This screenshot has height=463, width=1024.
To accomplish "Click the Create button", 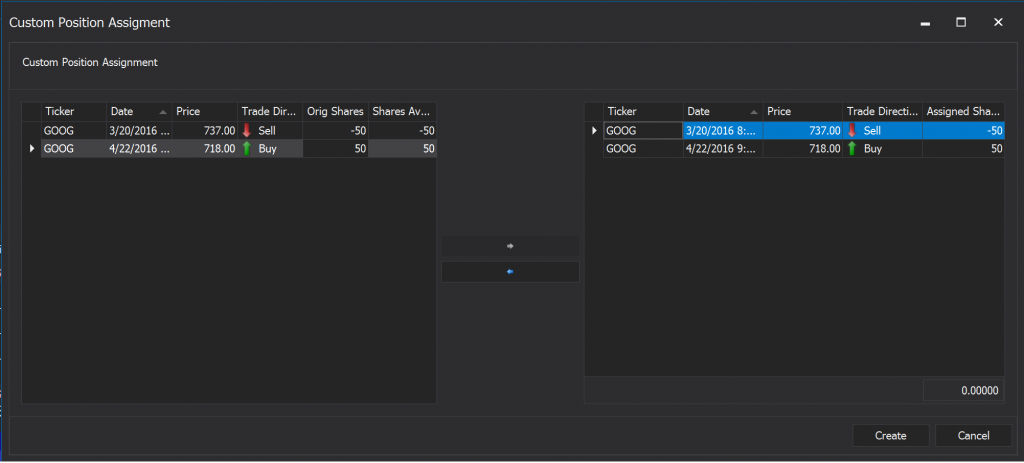I will pyautogui.click(x=891, y=436).
